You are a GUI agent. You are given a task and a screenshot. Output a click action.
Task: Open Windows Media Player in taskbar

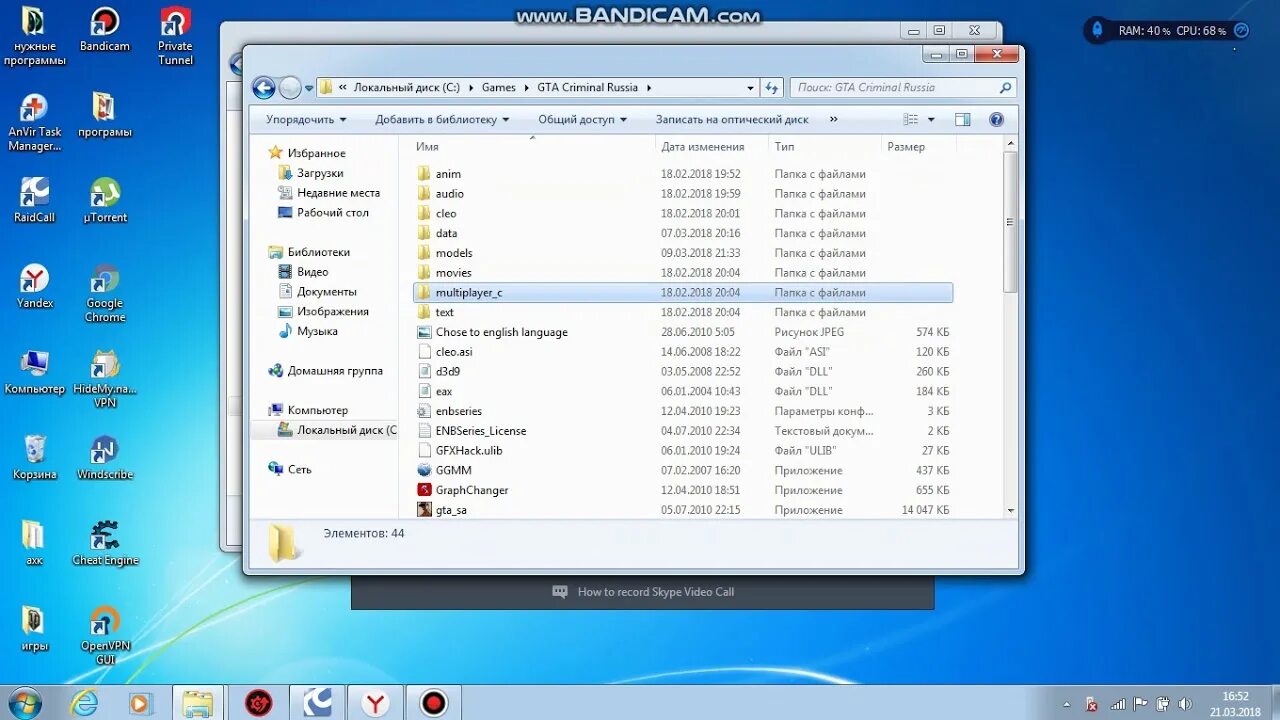click(x=141, y=703)
